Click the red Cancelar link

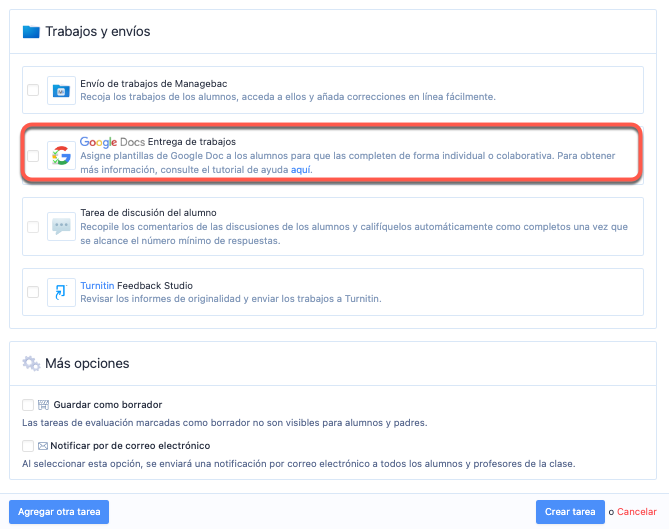pyautogui.click(x=636, y=512)
